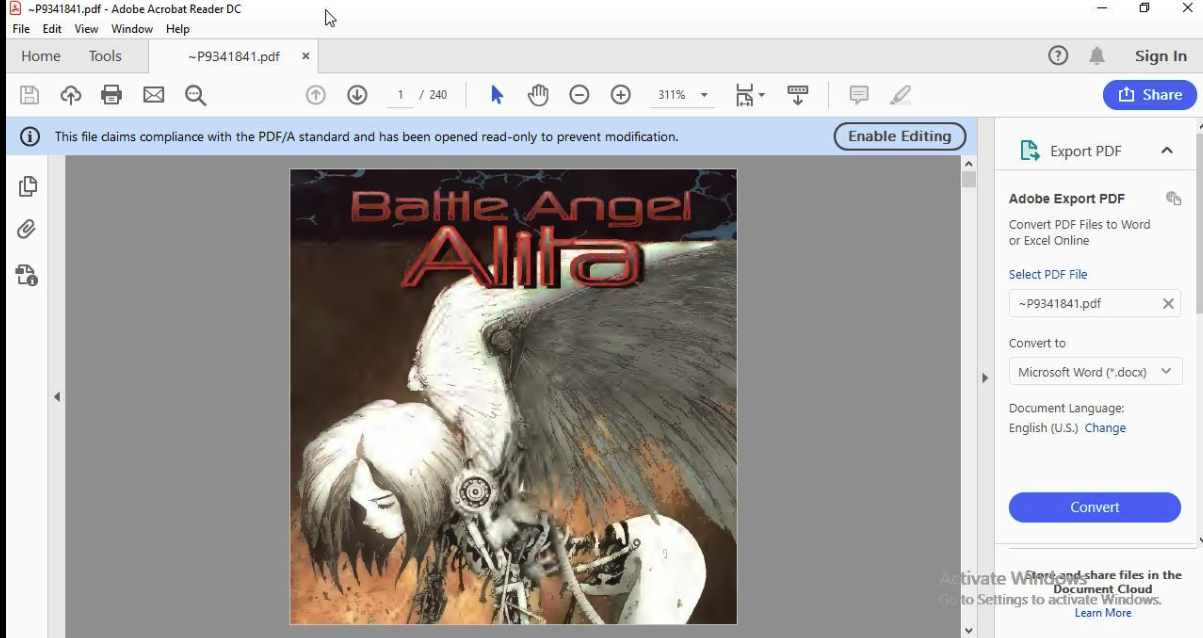Viewport: 1203px width, 638px height.
Task: Click the Share button
Action: (1150, 95)
